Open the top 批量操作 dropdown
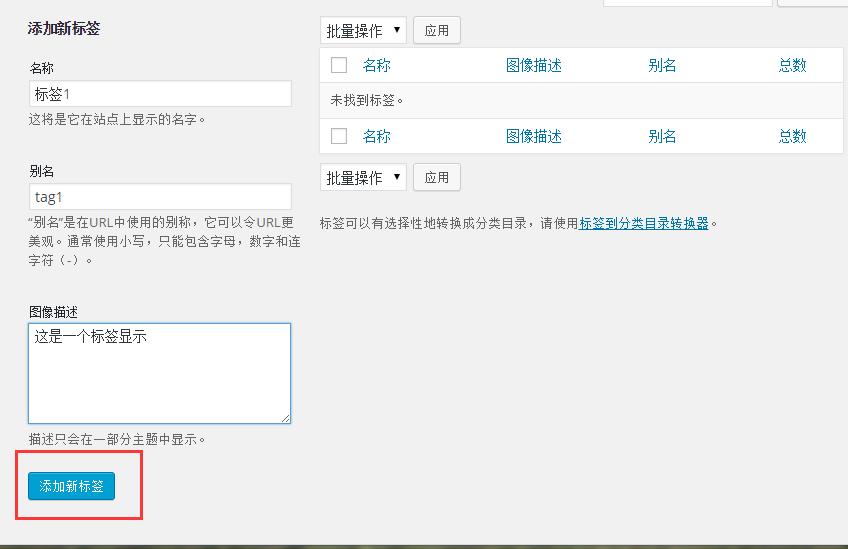This screenshot has height=549, width=848. point(363,31)
